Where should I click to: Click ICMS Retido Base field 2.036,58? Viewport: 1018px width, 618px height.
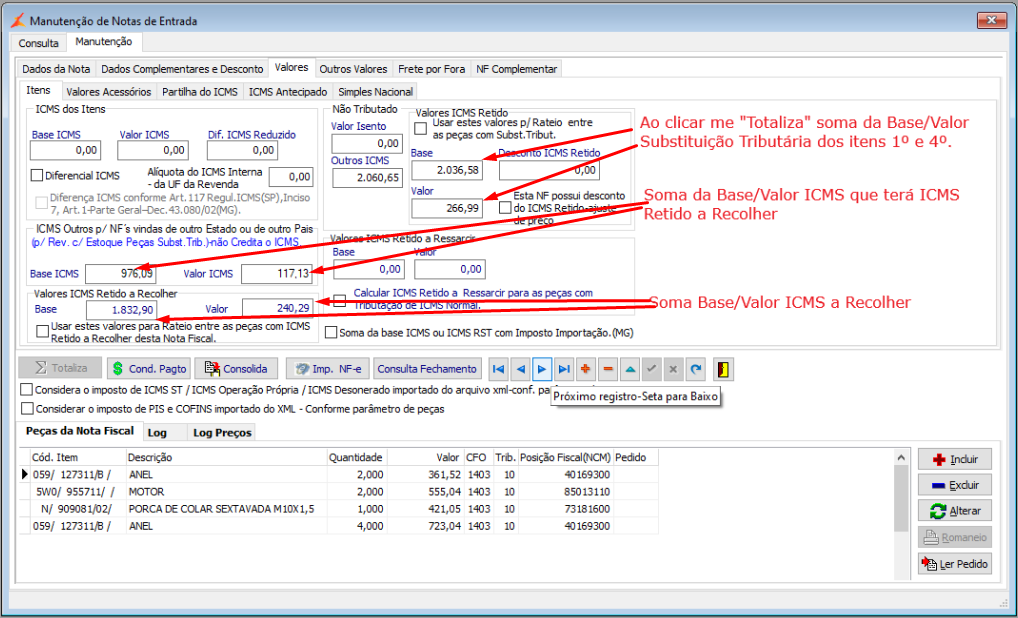click(x=447, y=170)
